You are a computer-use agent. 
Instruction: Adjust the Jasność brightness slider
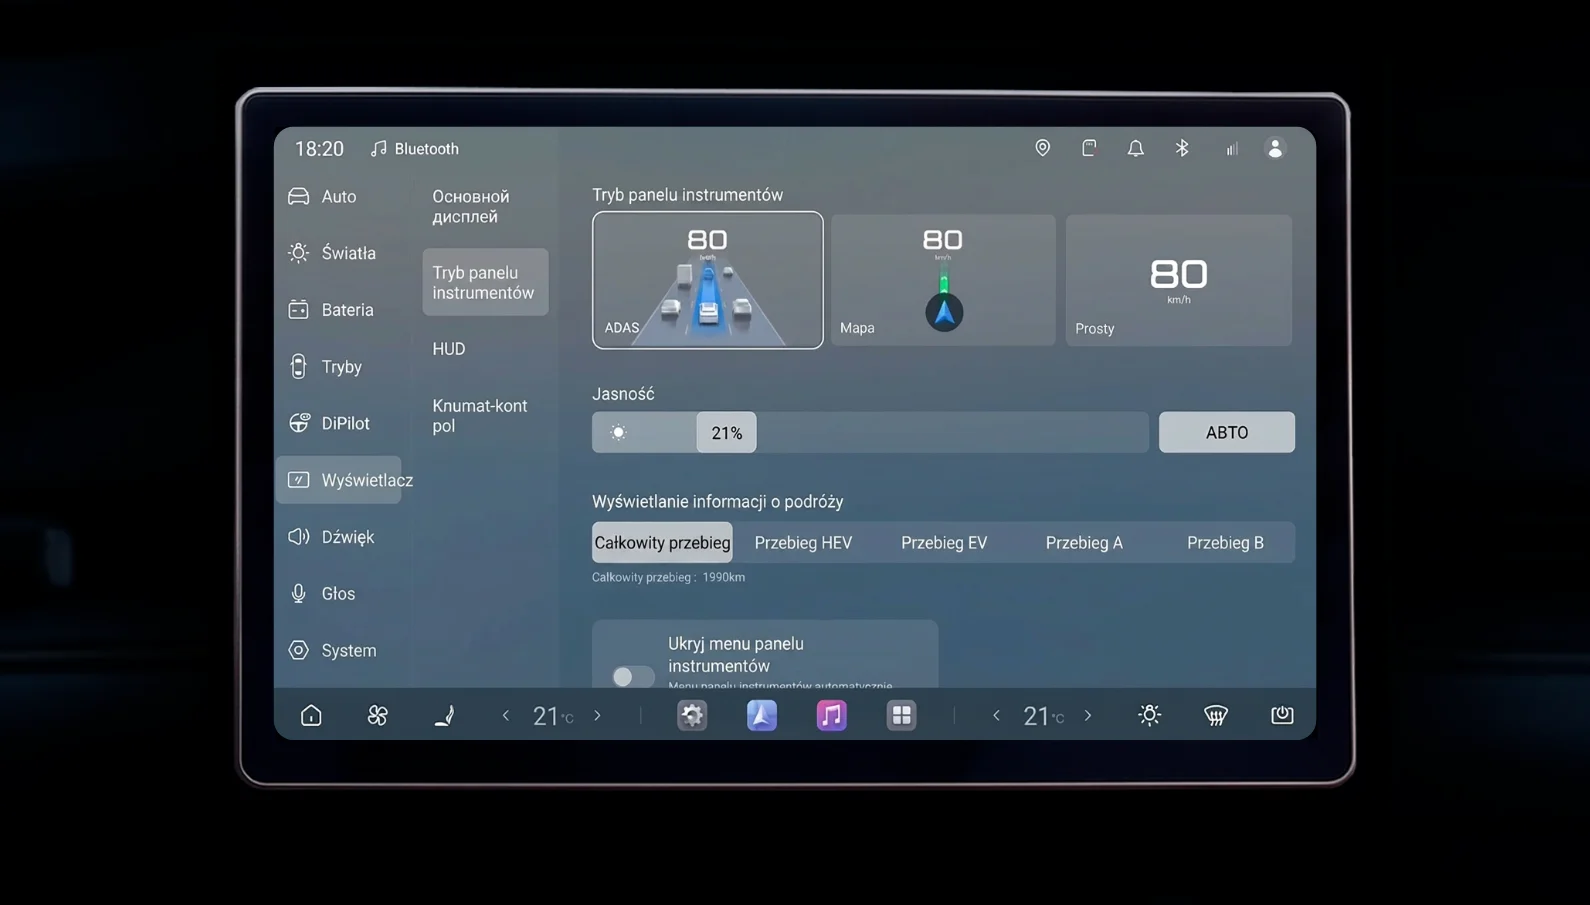tap(870, 432)
